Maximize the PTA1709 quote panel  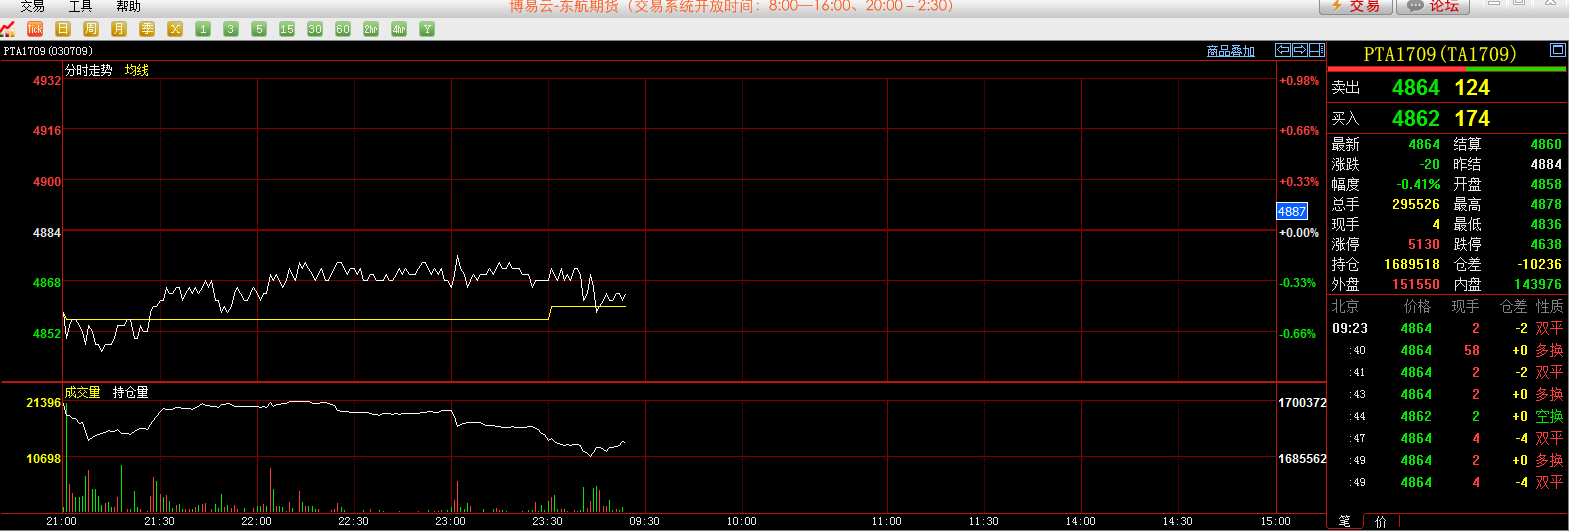click(1557, 50)
